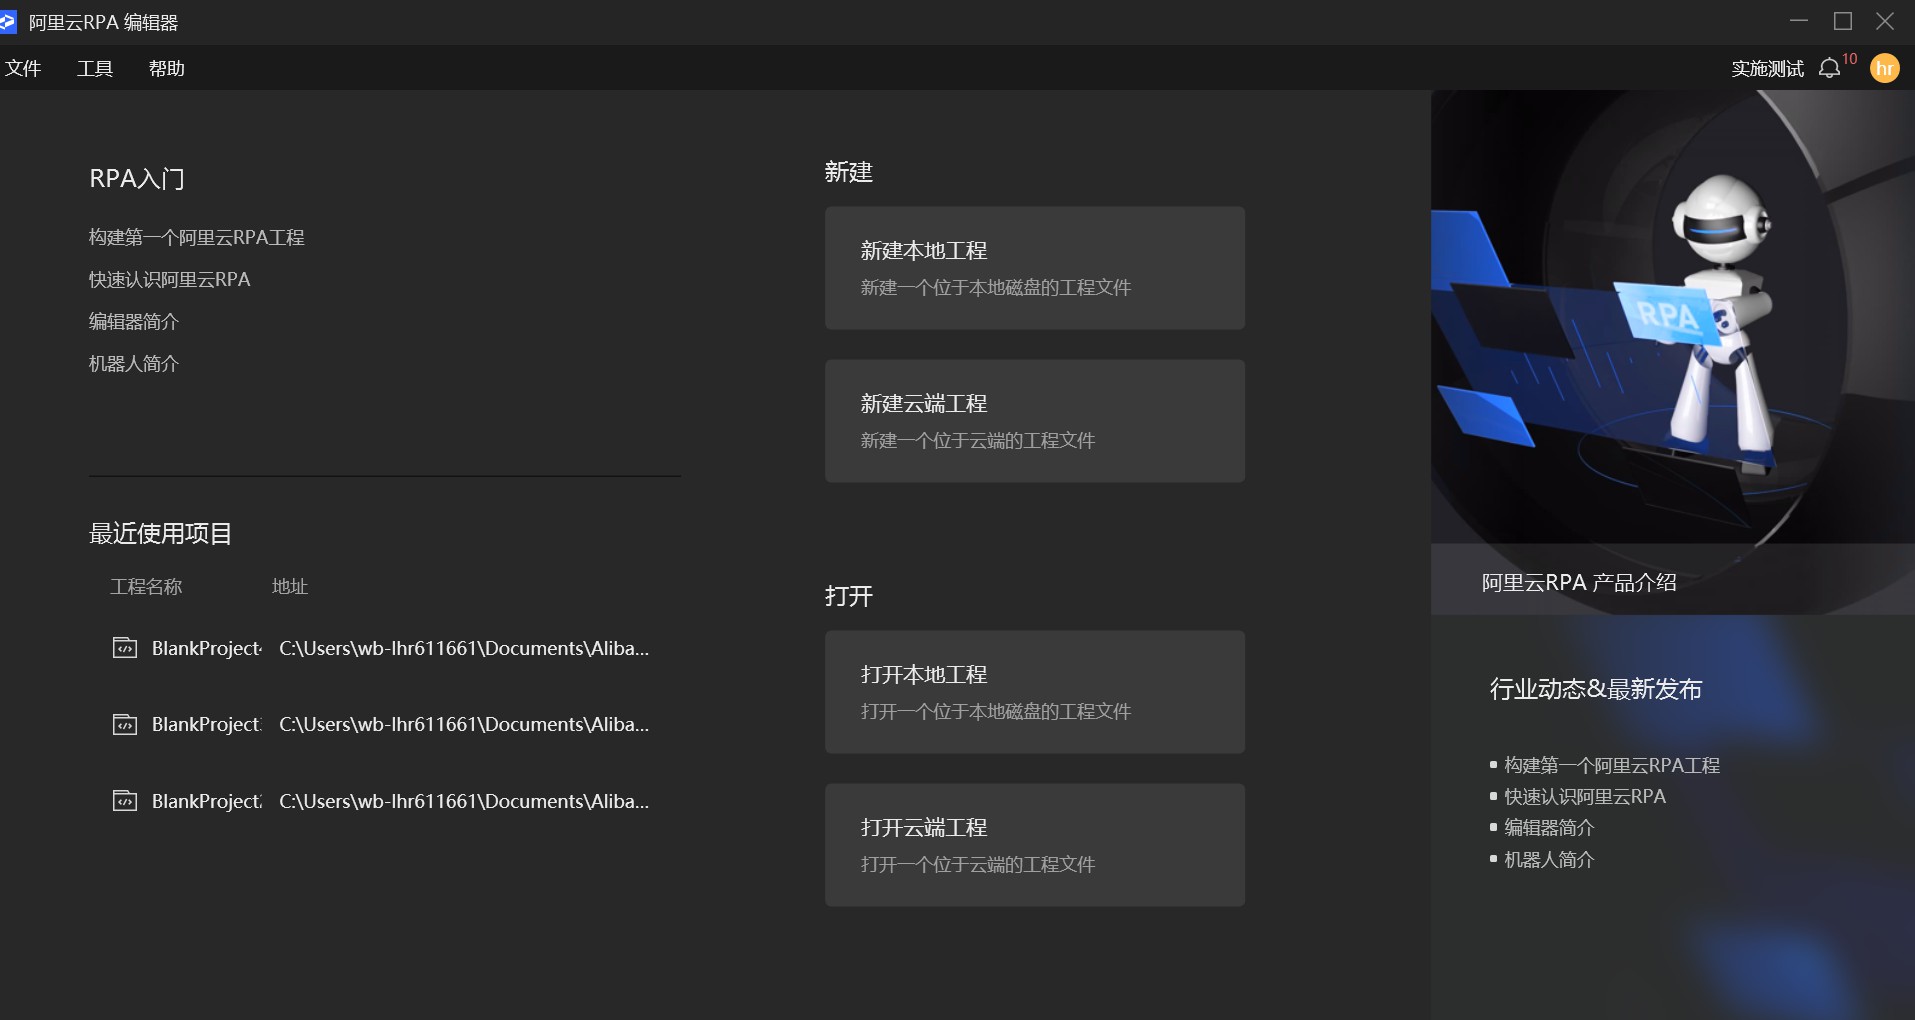The height and width of the screenshot is (1020, 1915).
Task: Open 快速认识阿里云RPA under RPA入门
Action: coord(169,279)
